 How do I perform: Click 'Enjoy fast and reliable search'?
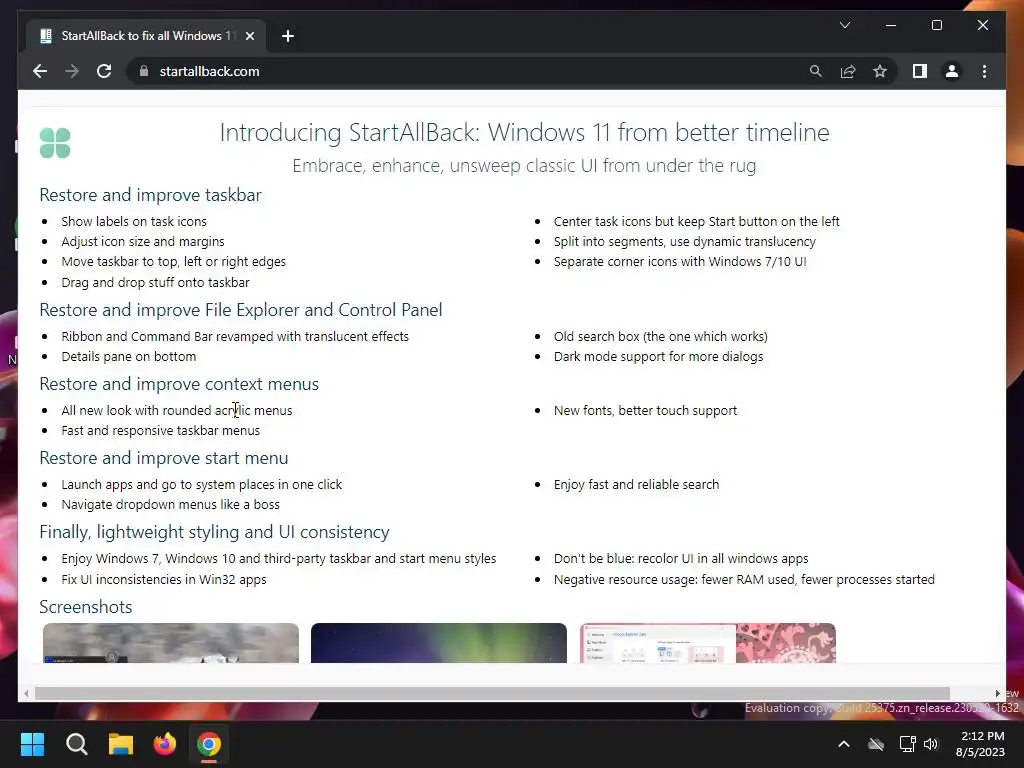pos(637,485)
